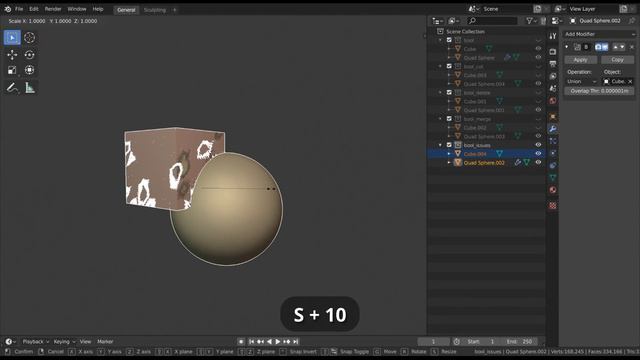Open Modifiers wrench properties tab
The image size is (640, 360).
pos(553,129)
